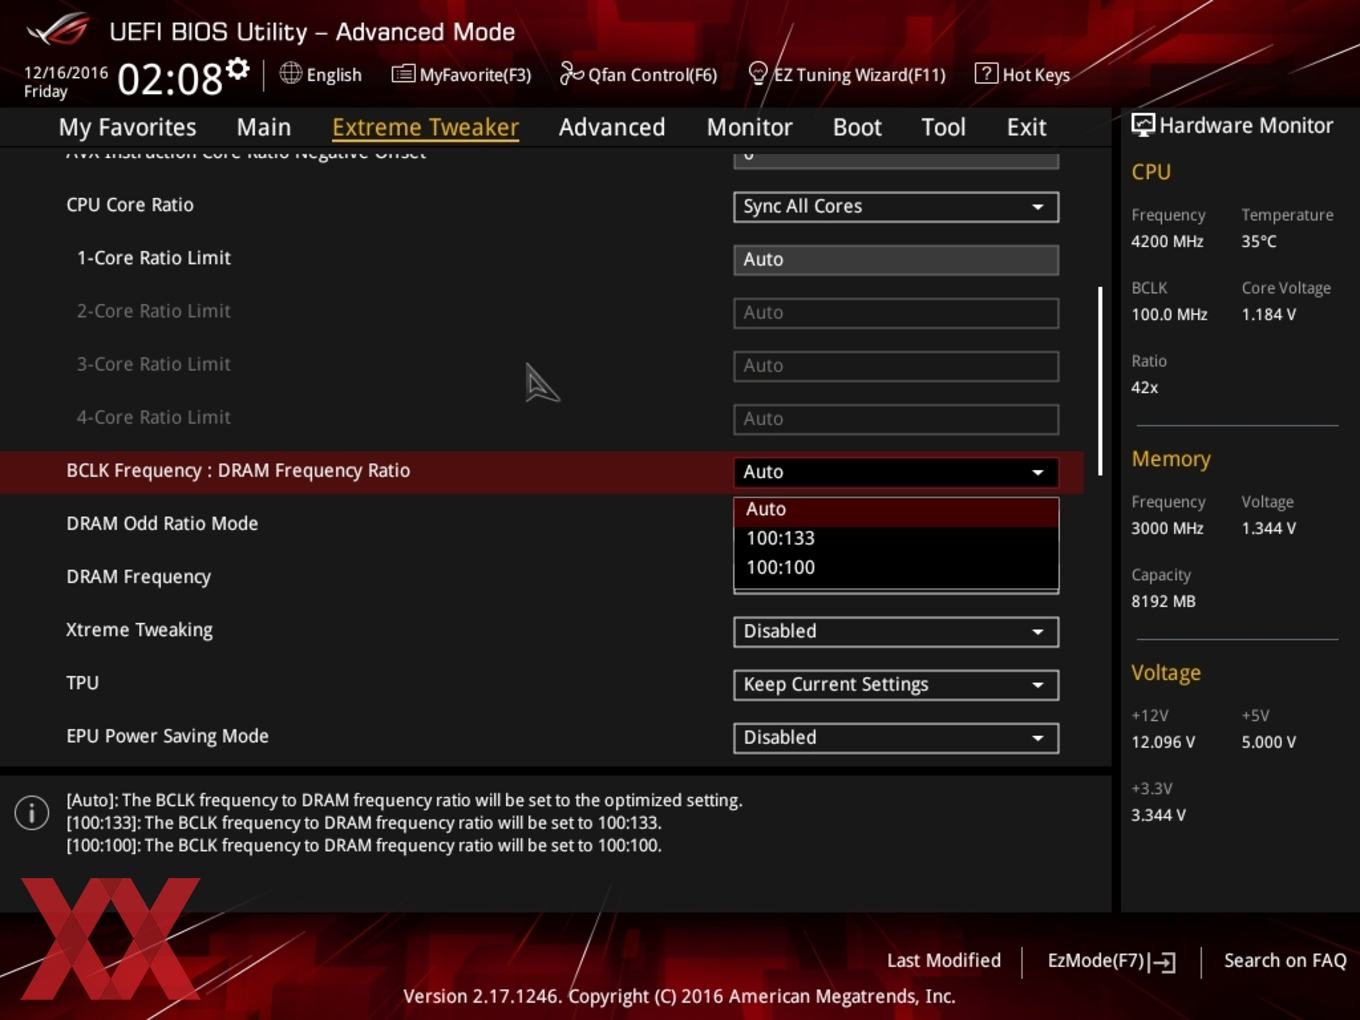
Task: Click the ROG logo in the header
Action: 58,30
